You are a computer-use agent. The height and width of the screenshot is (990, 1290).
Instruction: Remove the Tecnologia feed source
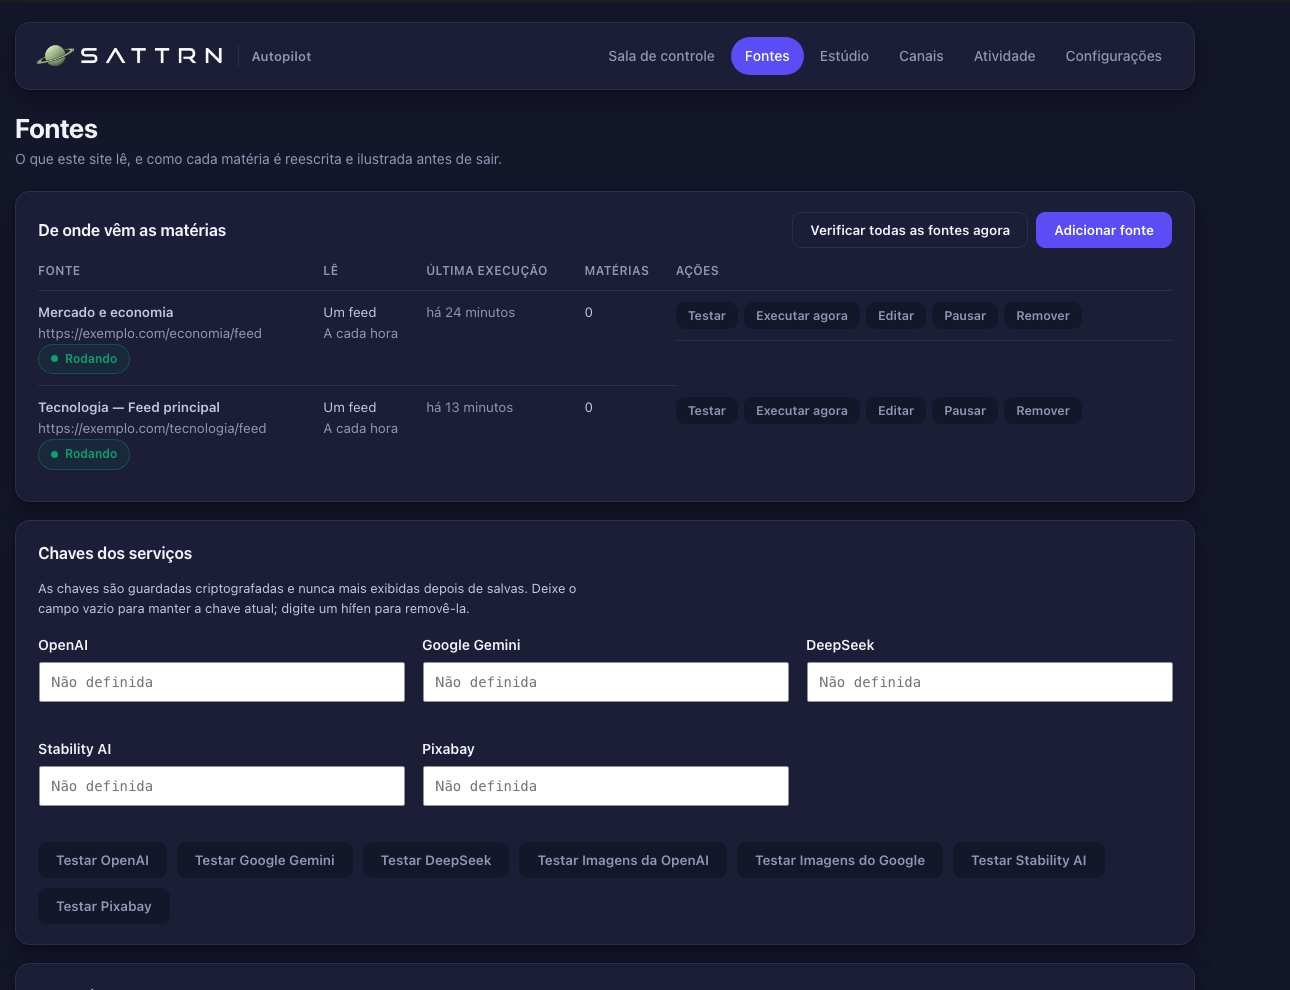[1043, 411]
